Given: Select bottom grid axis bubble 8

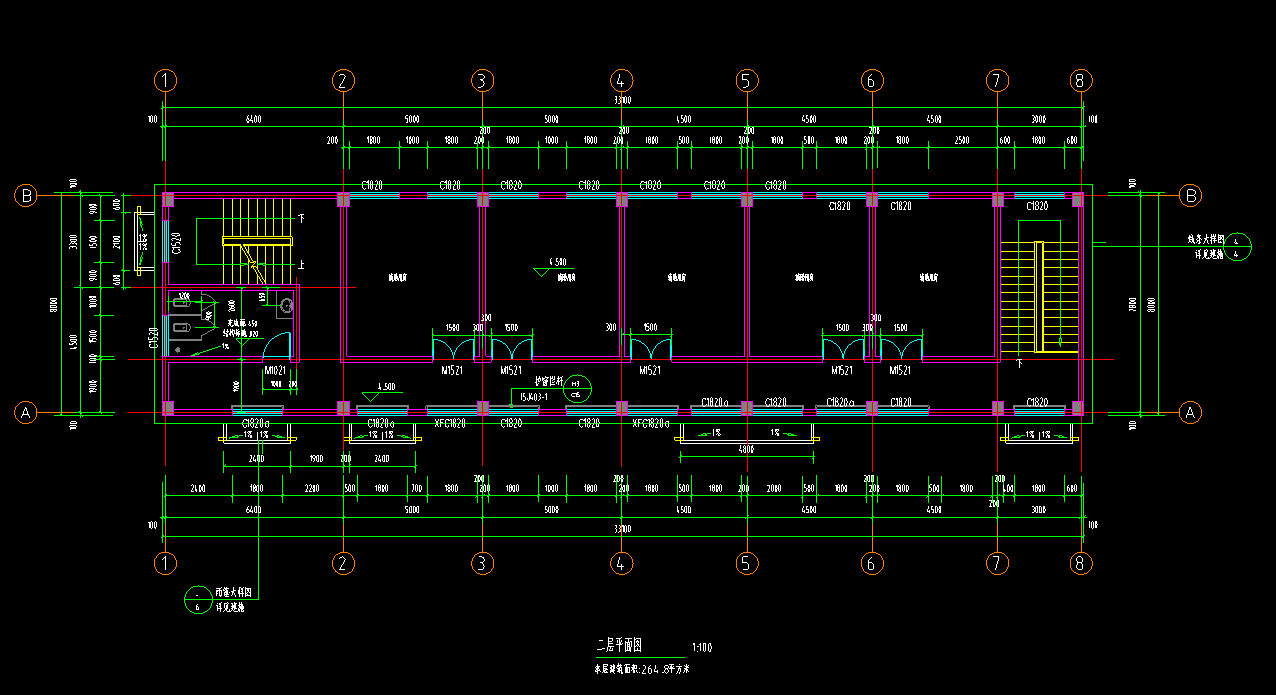Looking at the screenshot, I should 1079,564.
